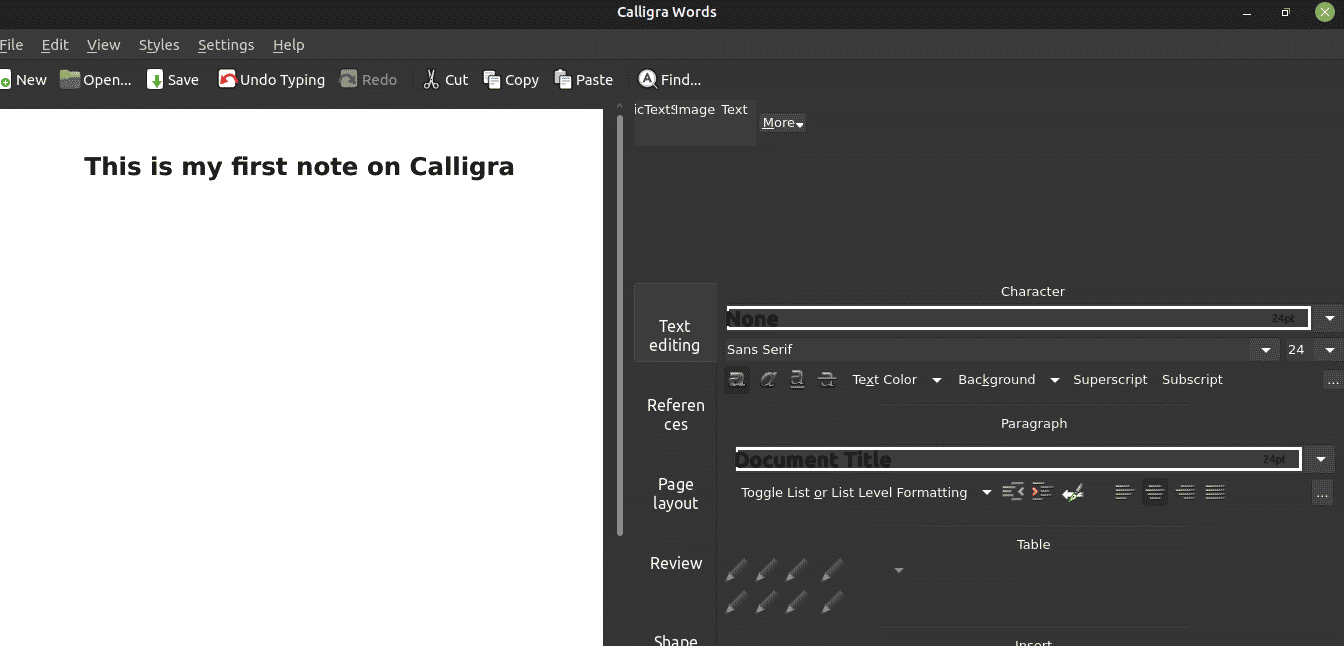The height and width of the screenshot is (646, 1344).
Task: Toggle Subscript formatting
Action: click(1192, 380)
